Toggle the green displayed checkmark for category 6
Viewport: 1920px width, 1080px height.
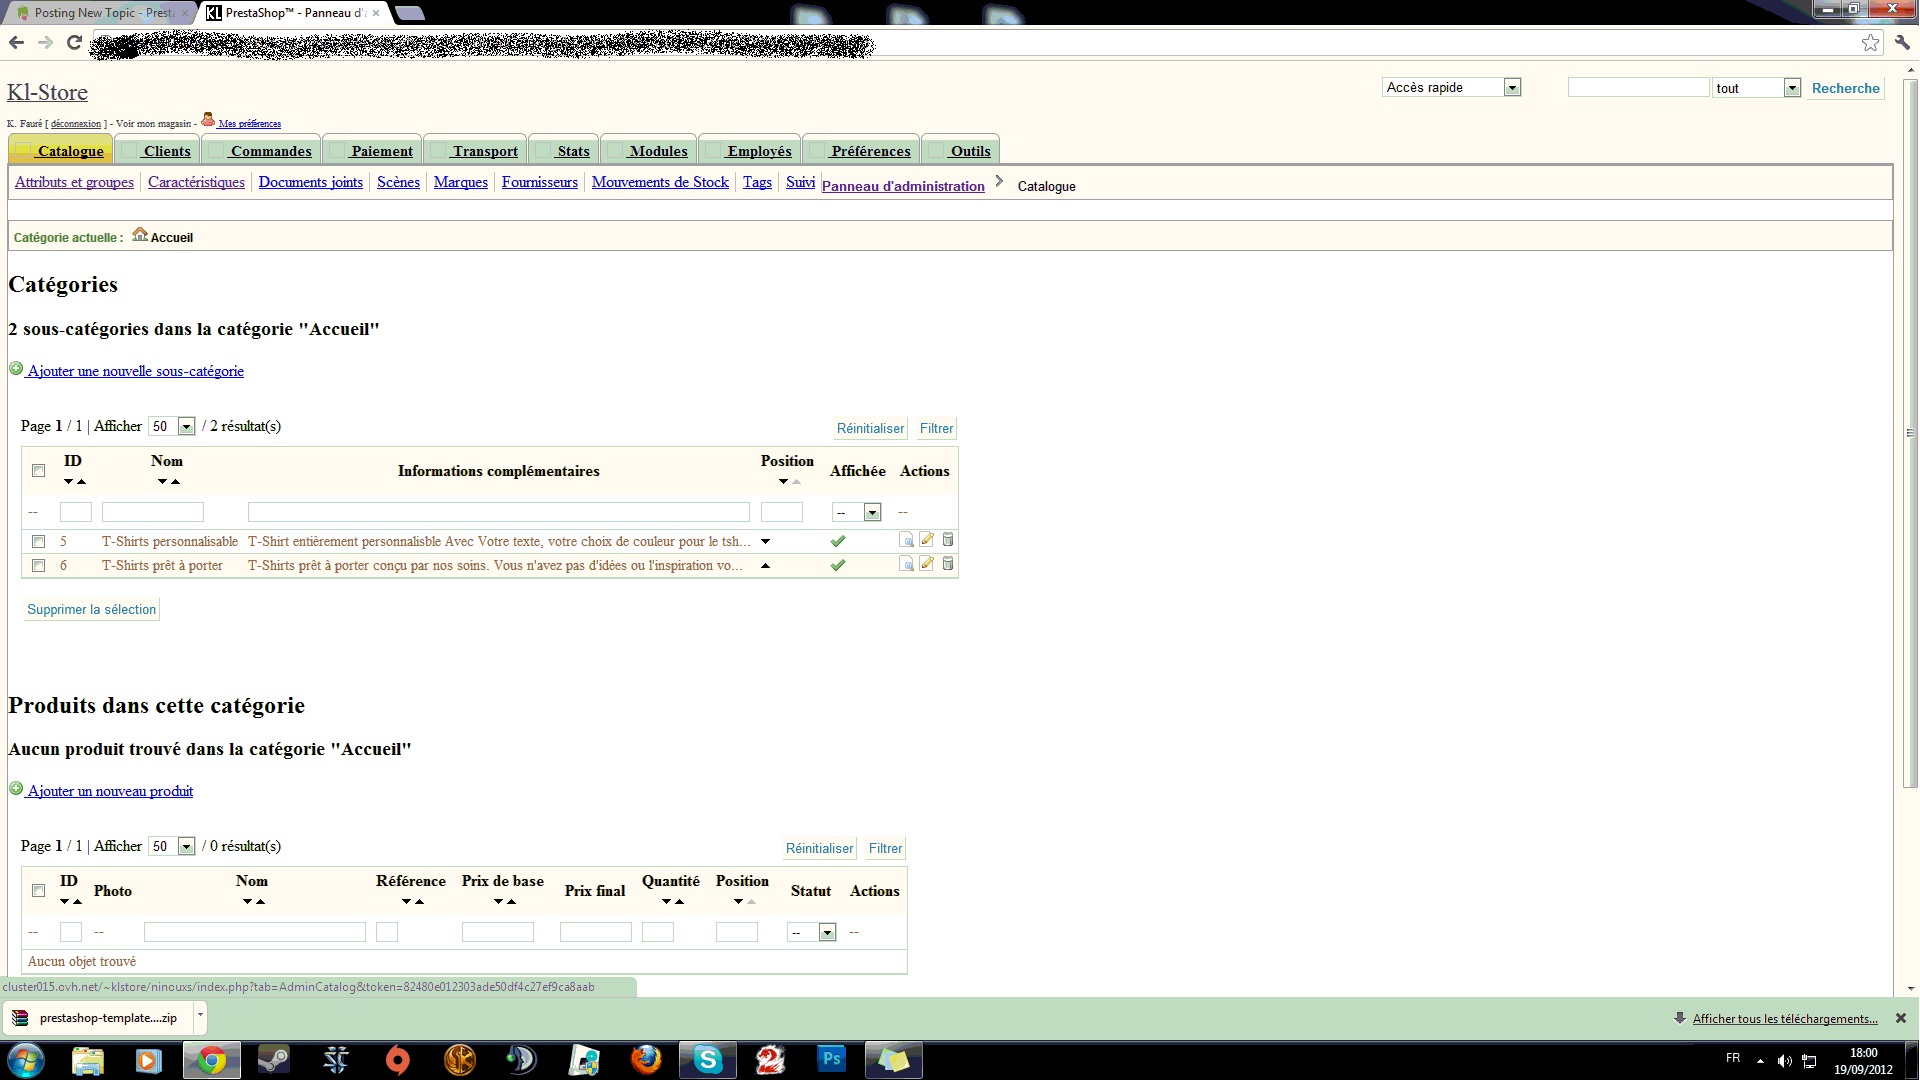838,565
